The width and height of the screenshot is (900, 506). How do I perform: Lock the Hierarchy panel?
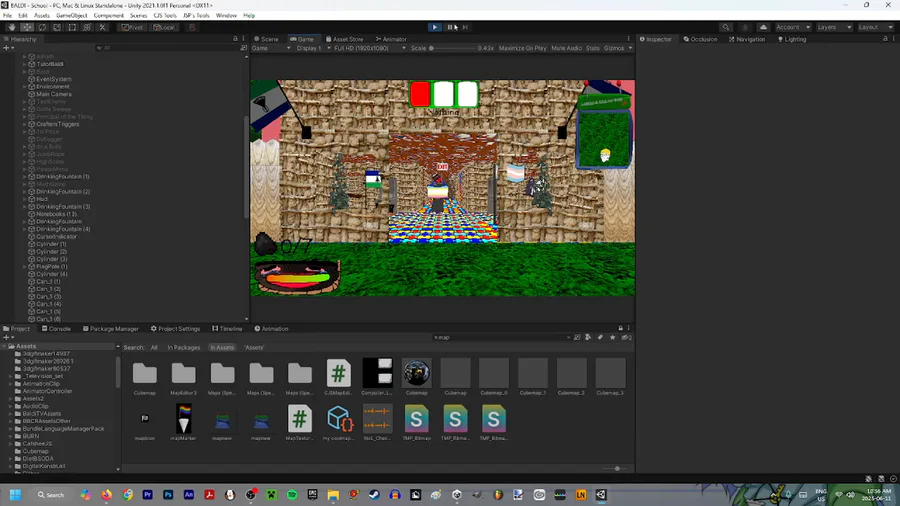point(235,39)
